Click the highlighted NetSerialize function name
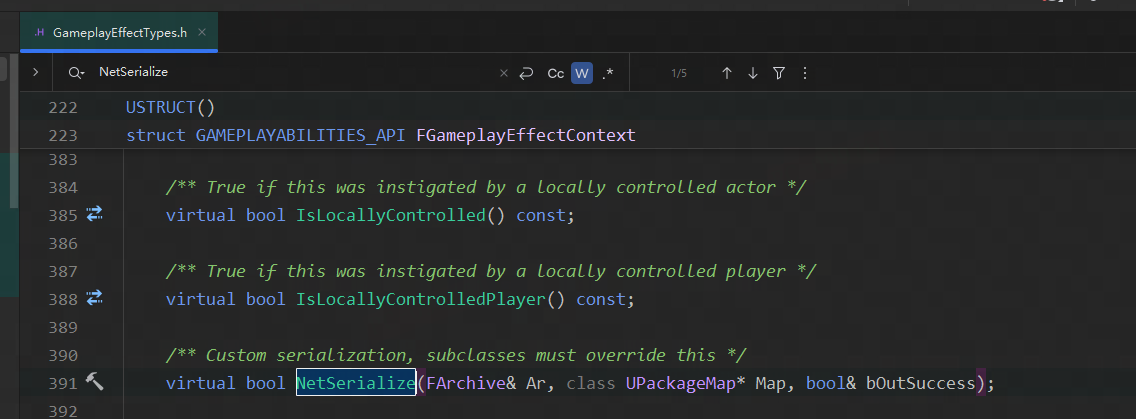The height and width of the screenshot is (419, 1136). (x=356, y=383)
